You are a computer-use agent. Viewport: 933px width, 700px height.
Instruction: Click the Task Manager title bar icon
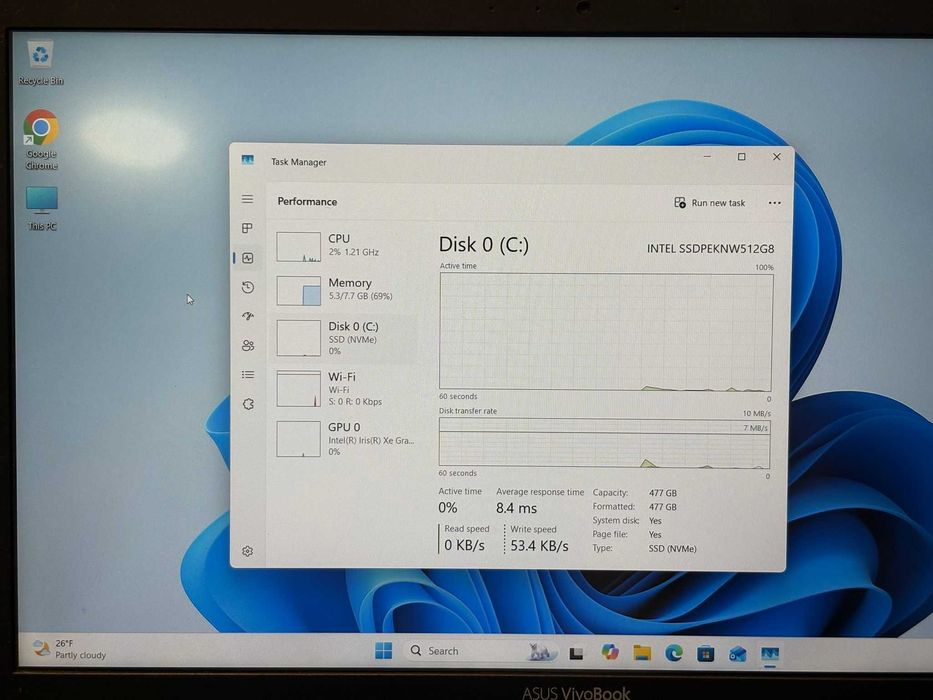pos(248,160)
